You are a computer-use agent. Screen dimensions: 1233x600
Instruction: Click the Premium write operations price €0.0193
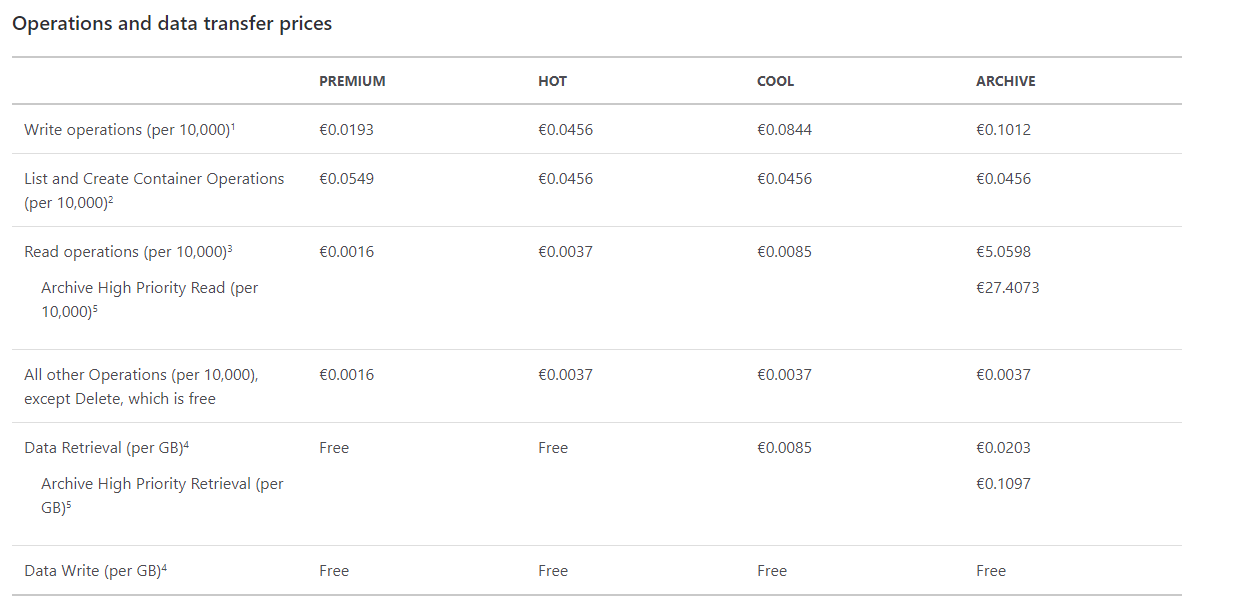coord(346,130)
